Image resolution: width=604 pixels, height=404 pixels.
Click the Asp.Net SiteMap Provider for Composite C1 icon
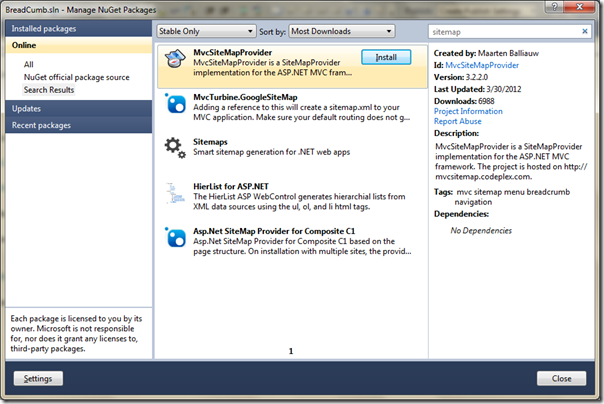tap(176, 237)
